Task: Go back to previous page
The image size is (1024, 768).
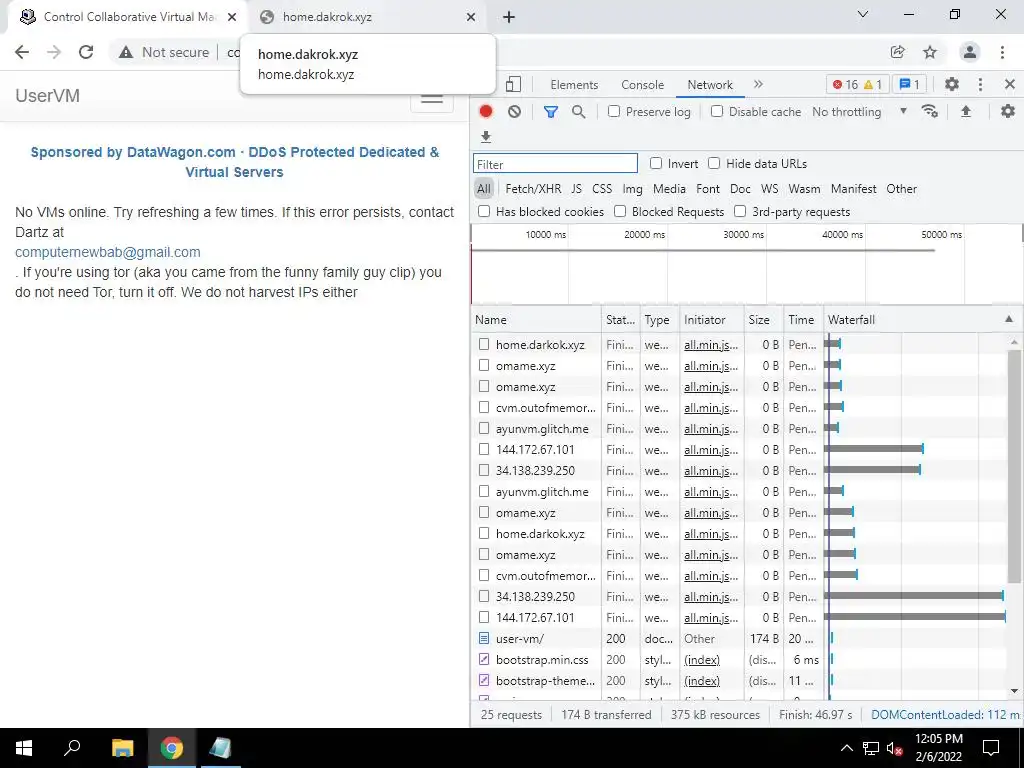Action: click(x=22, y=52)
